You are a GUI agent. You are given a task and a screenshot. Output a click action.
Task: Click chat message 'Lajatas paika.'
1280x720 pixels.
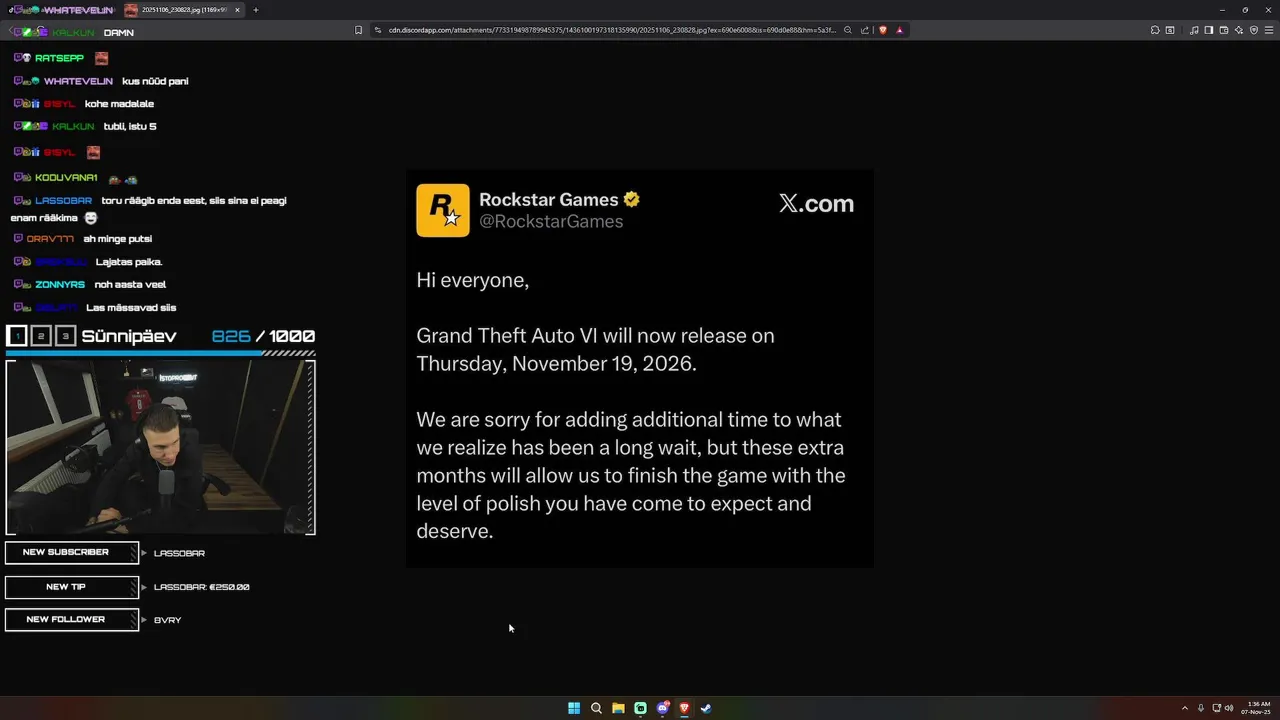coord(129,262)
